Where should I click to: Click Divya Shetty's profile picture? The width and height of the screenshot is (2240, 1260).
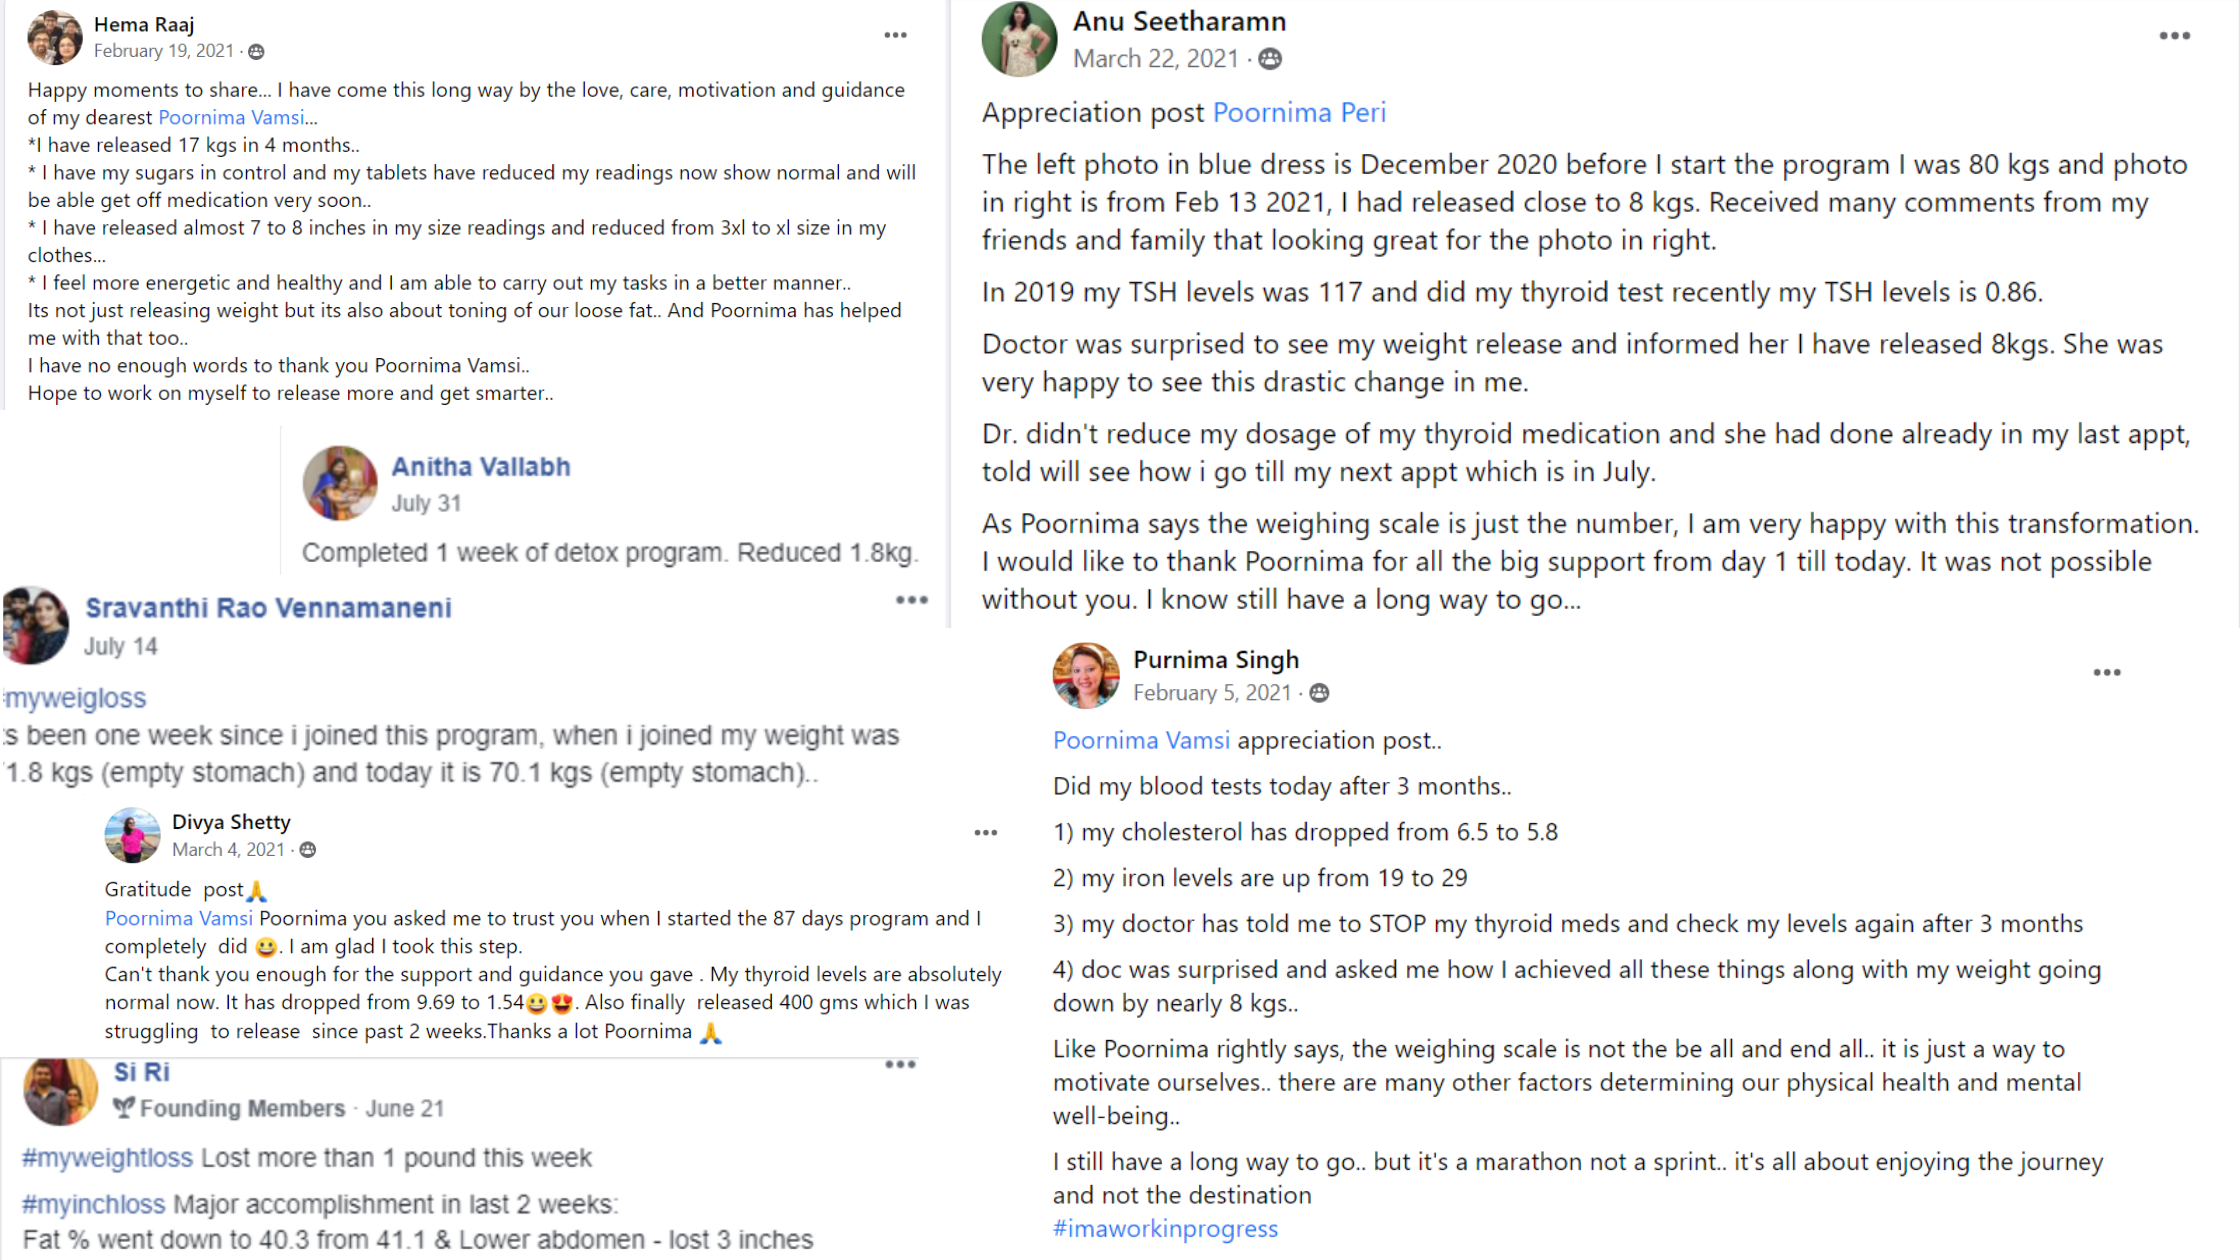132,835
